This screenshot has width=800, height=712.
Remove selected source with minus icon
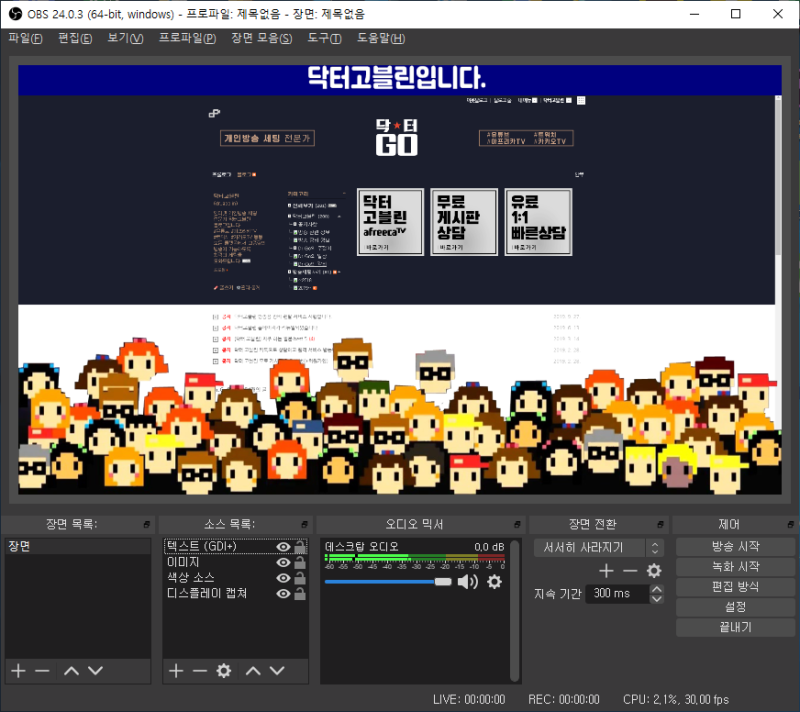[x=200, y=671]
